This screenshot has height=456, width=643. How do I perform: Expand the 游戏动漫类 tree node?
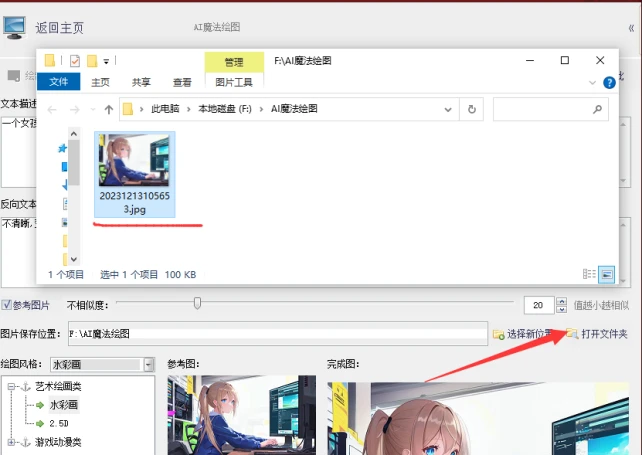11,442
